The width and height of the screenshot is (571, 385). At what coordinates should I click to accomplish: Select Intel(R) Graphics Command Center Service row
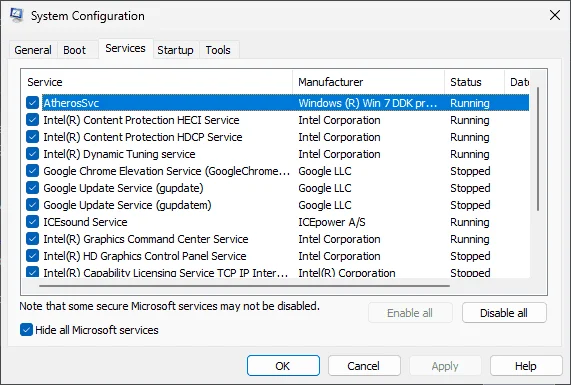coord(277,239)
